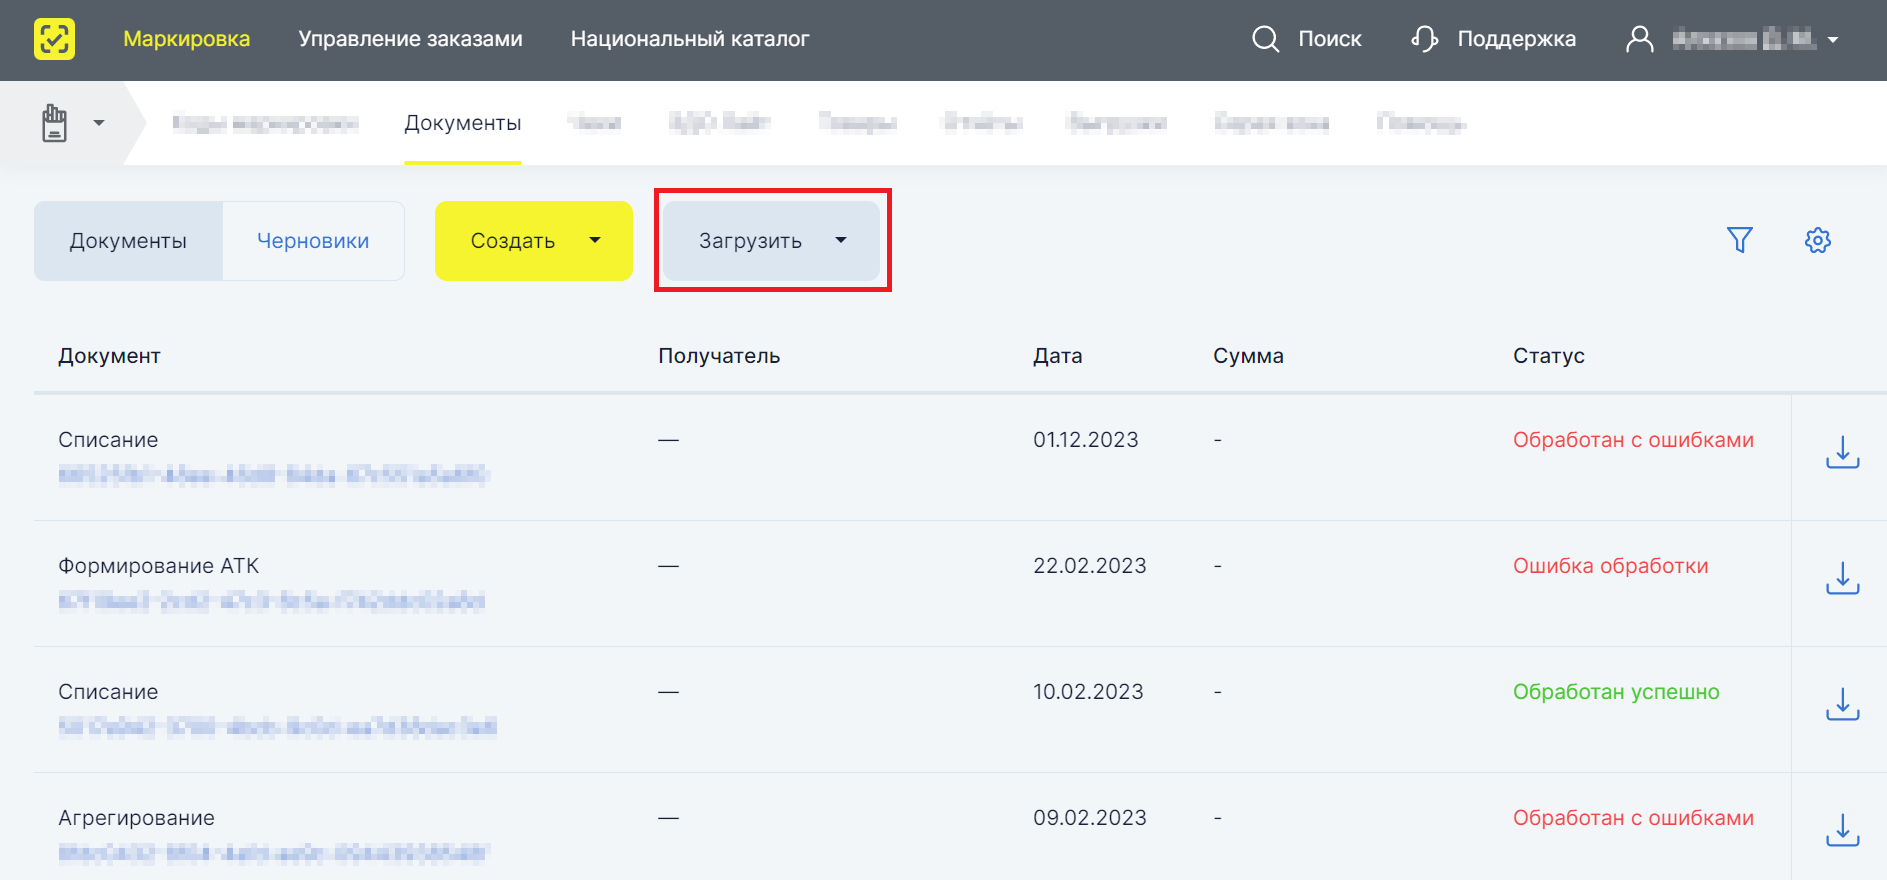Expand the Загрузить dropdown
This screenshot has width=1887, height=880.
coord(772,241)
